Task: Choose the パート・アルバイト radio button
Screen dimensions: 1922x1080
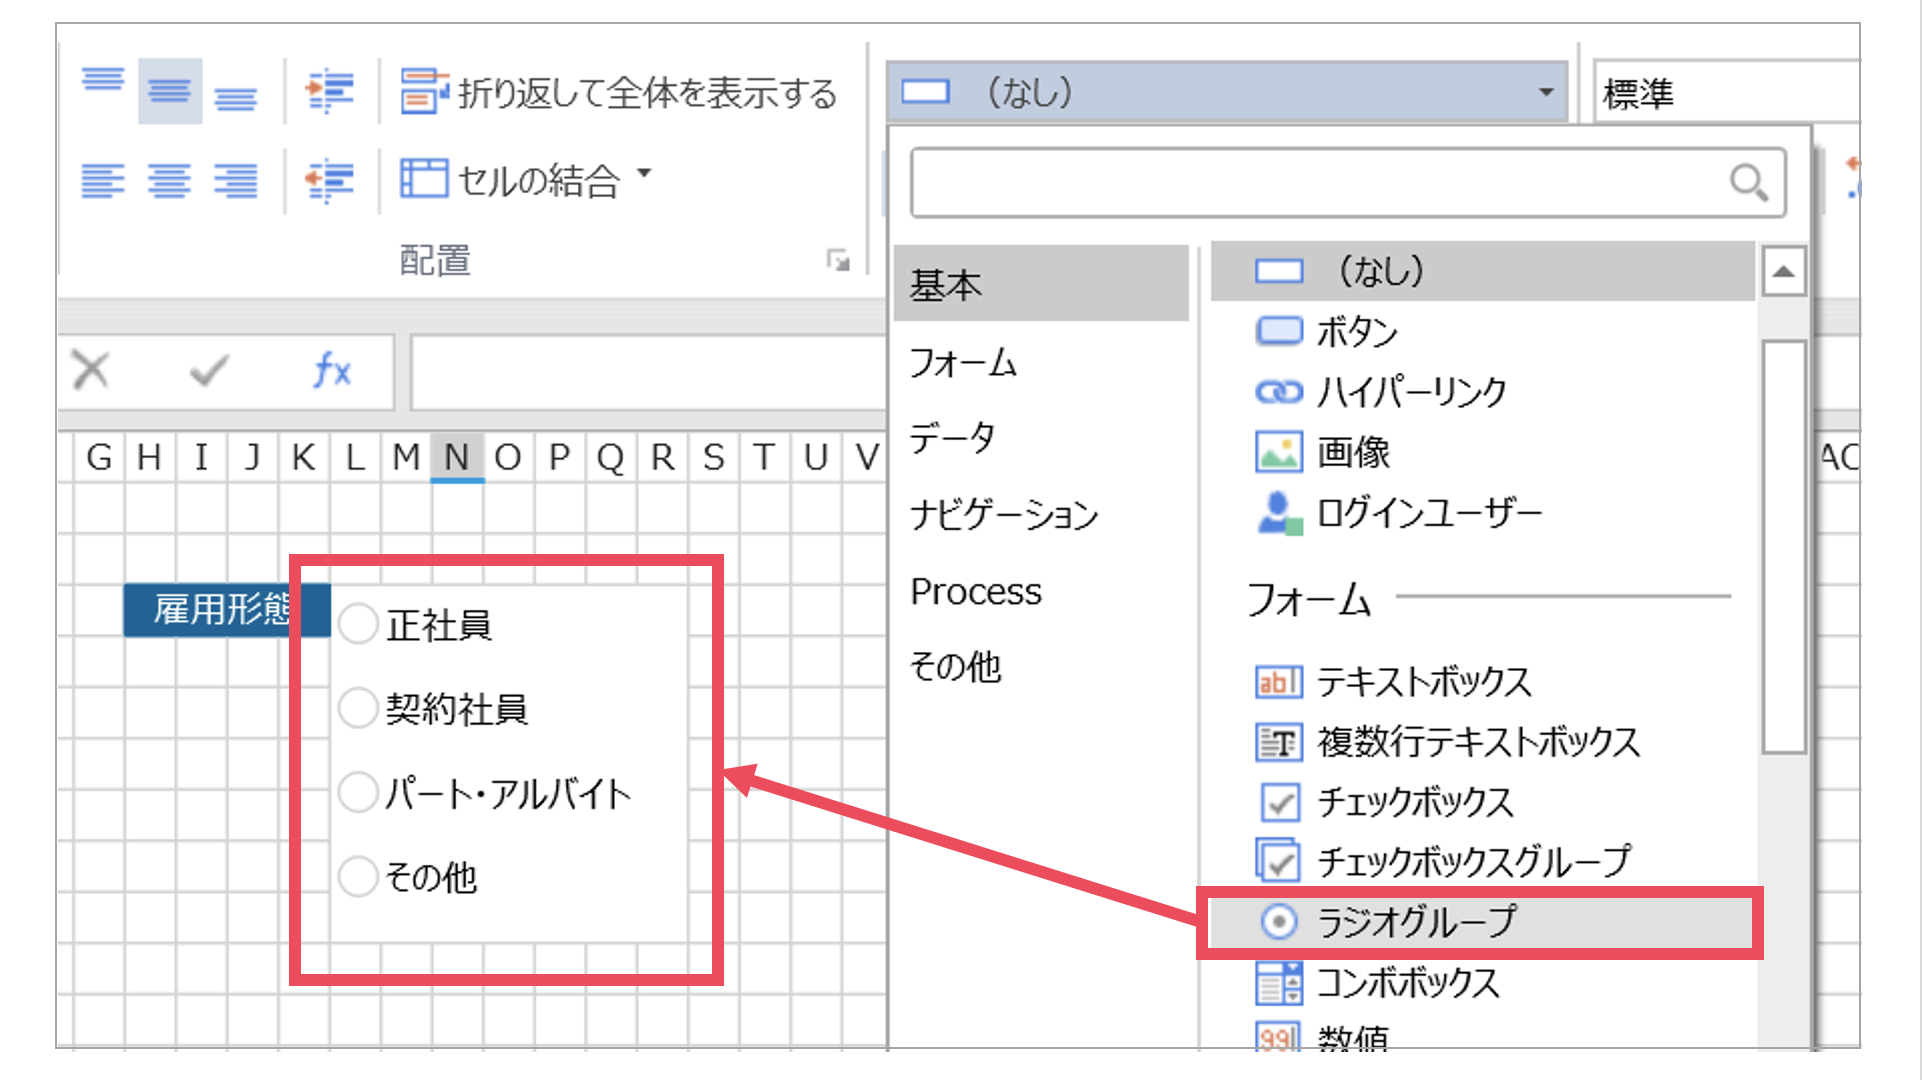Action: [x=357, y=792]
